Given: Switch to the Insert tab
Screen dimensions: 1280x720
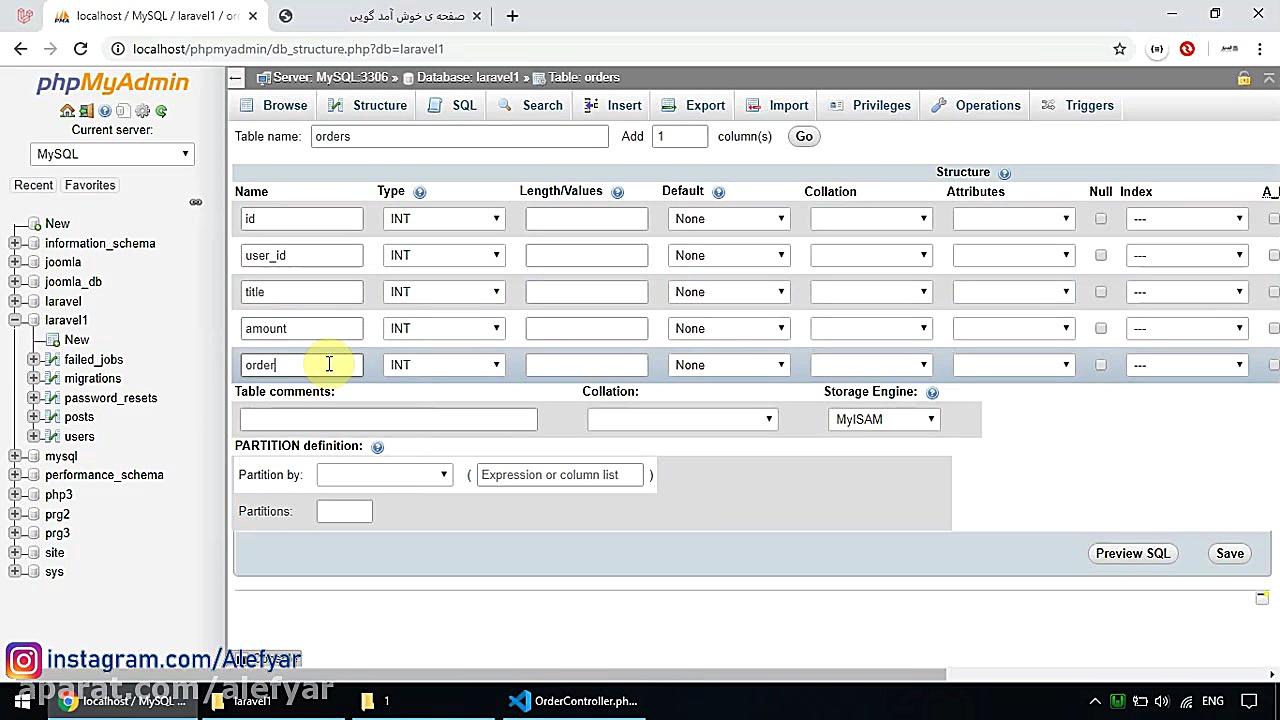Looking at the screenshot, I should (x=612, y=105).
